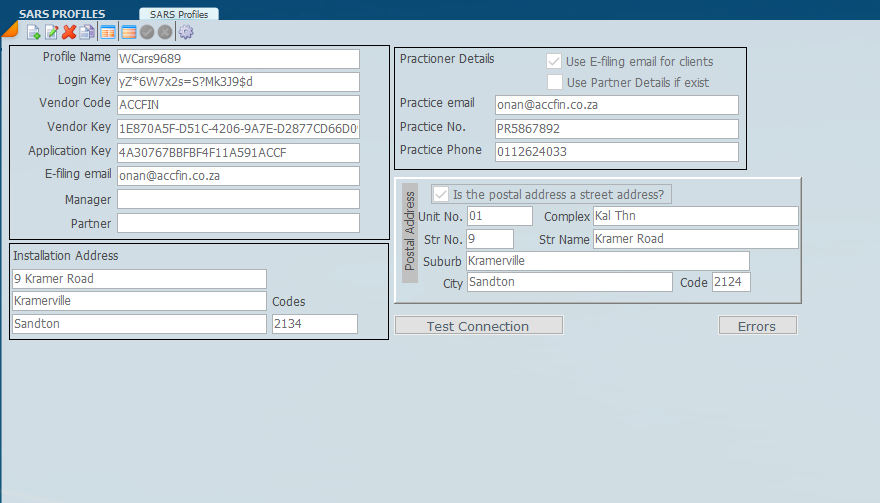This screenshot has width=880, height=503.
Task: Enable Use Partner Details if exist
Action: coord(555,82)
